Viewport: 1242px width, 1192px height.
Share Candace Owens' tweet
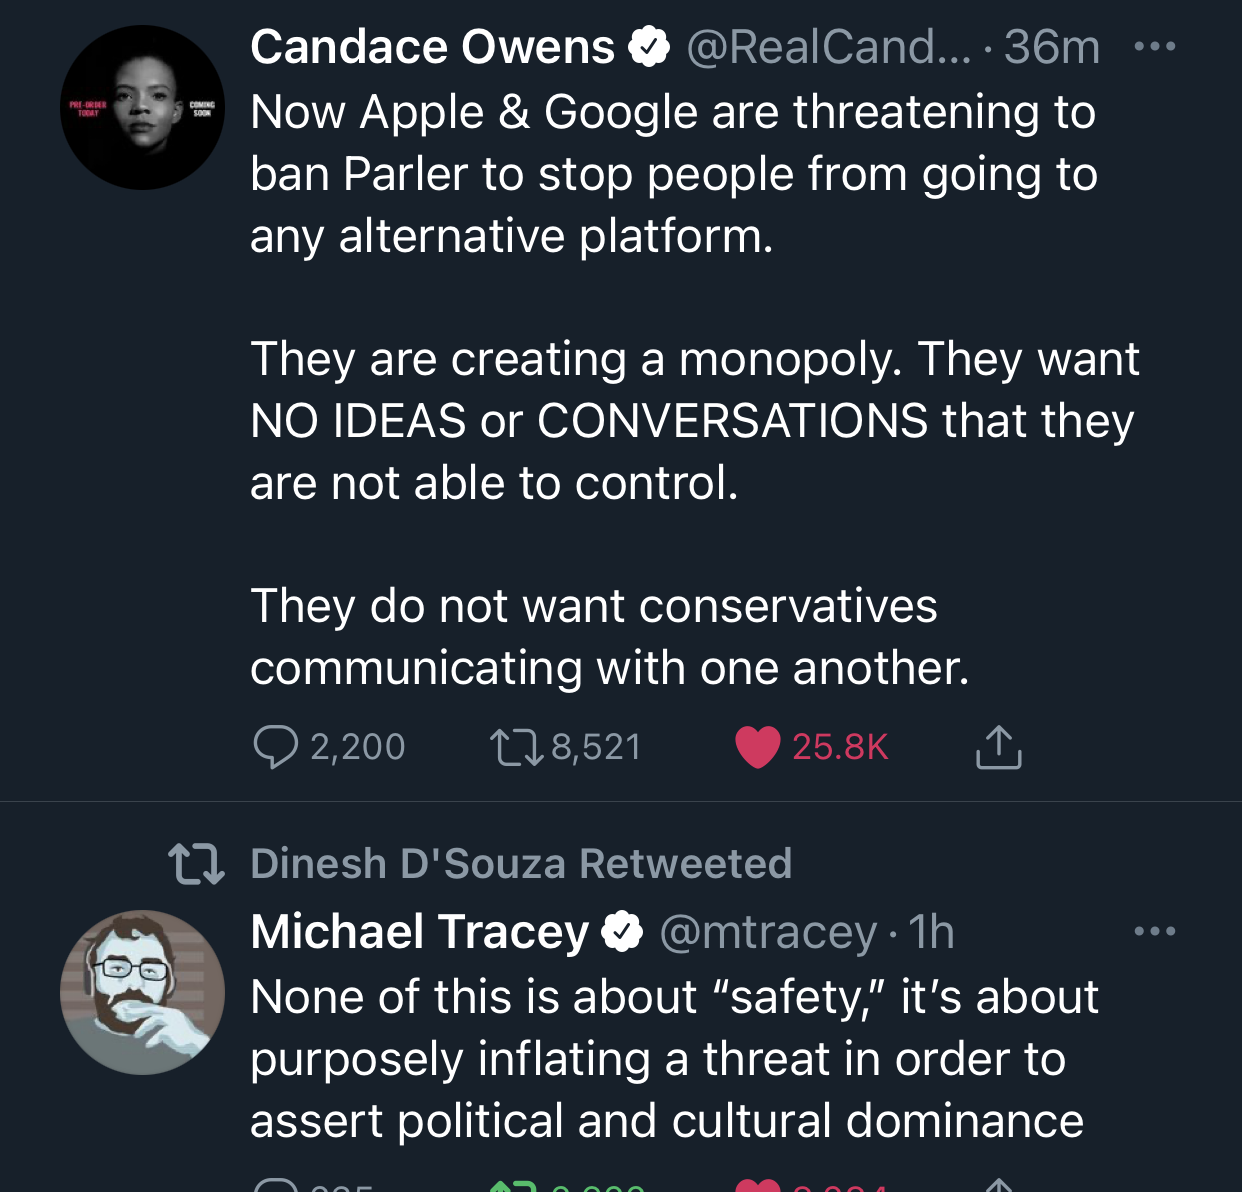click(x=998, y=747)
